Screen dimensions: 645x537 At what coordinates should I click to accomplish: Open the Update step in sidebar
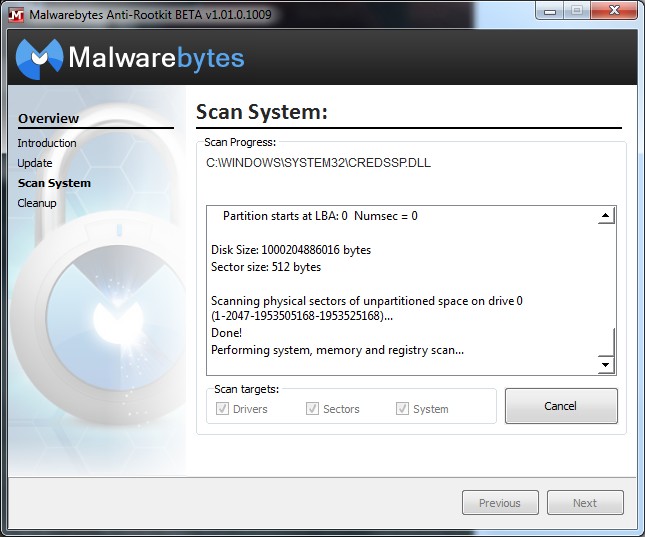(x=35, y=163)
